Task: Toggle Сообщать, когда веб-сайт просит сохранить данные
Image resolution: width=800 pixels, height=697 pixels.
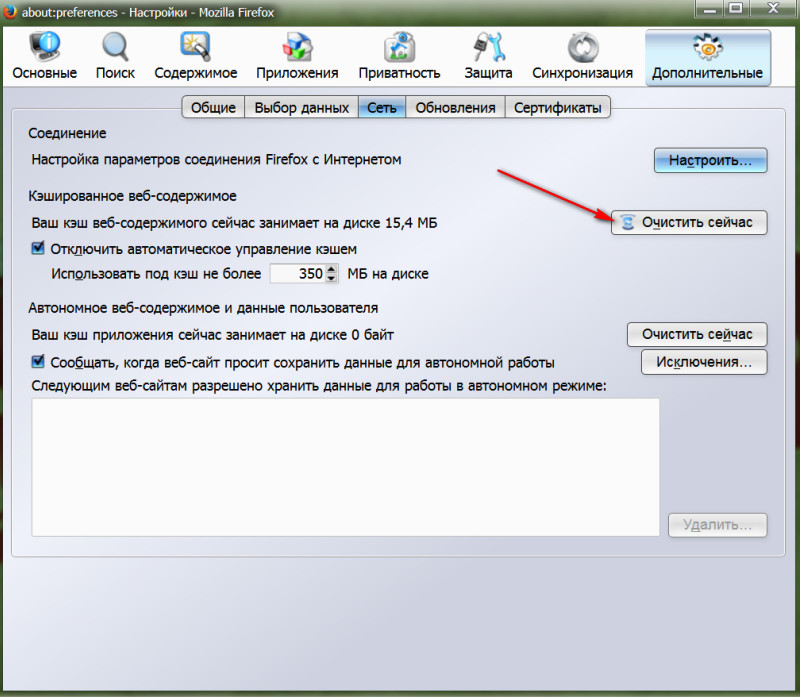Action: [38, 362]
